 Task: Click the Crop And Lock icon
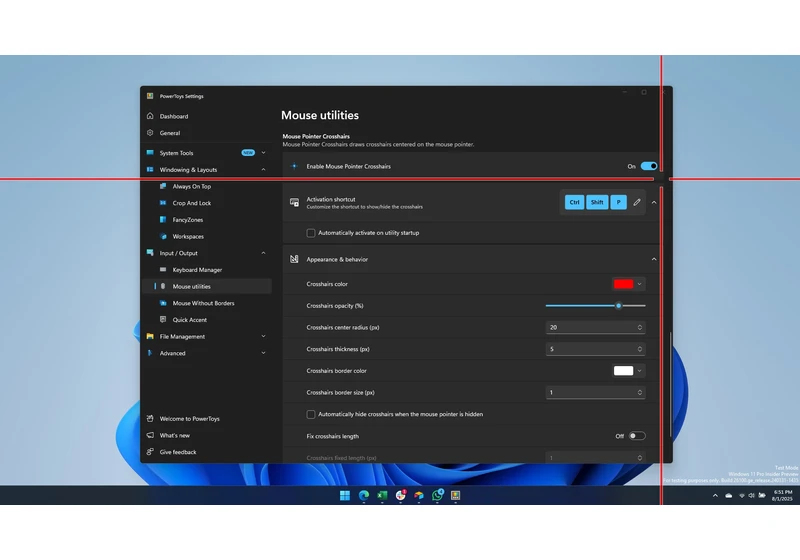(x=163, y=203)
